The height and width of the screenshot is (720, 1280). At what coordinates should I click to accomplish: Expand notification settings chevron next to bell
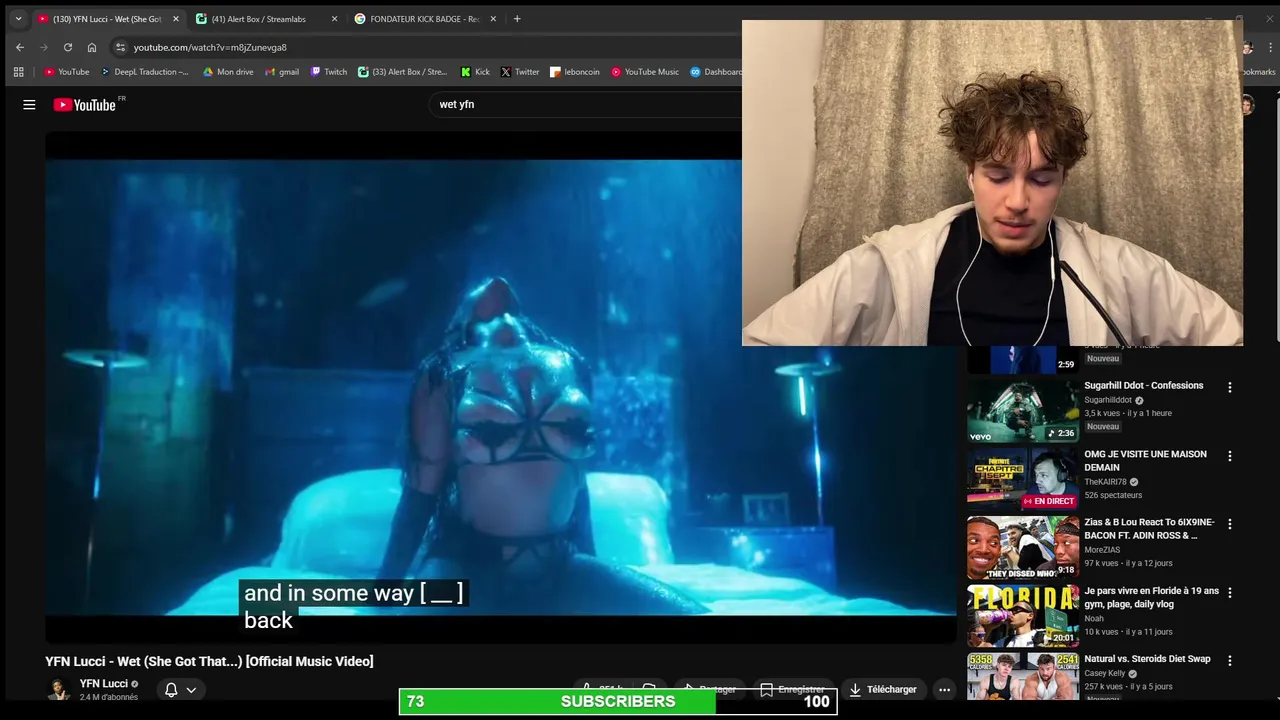click(191, 690)
